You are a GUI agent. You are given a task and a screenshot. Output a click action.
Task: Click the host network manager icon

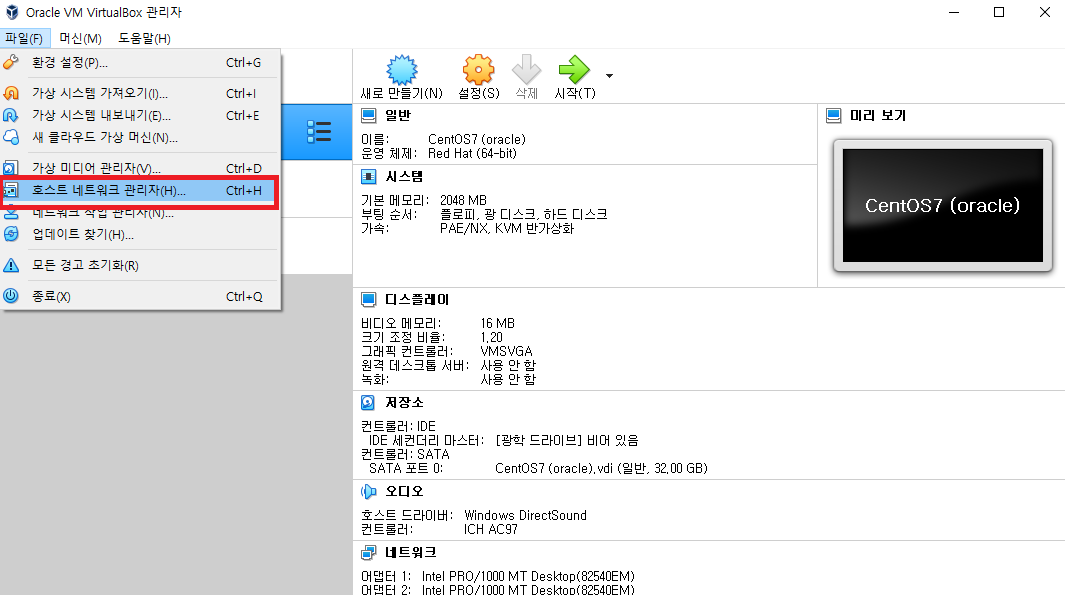[x=11, y=190]
